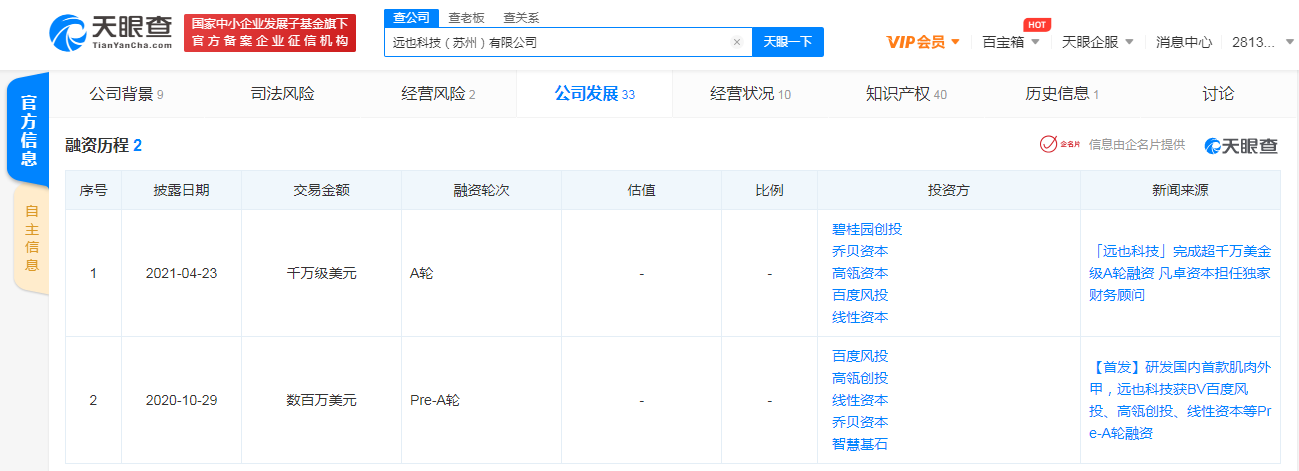Switch to the 历史信息 tab

coord(1062,94)
